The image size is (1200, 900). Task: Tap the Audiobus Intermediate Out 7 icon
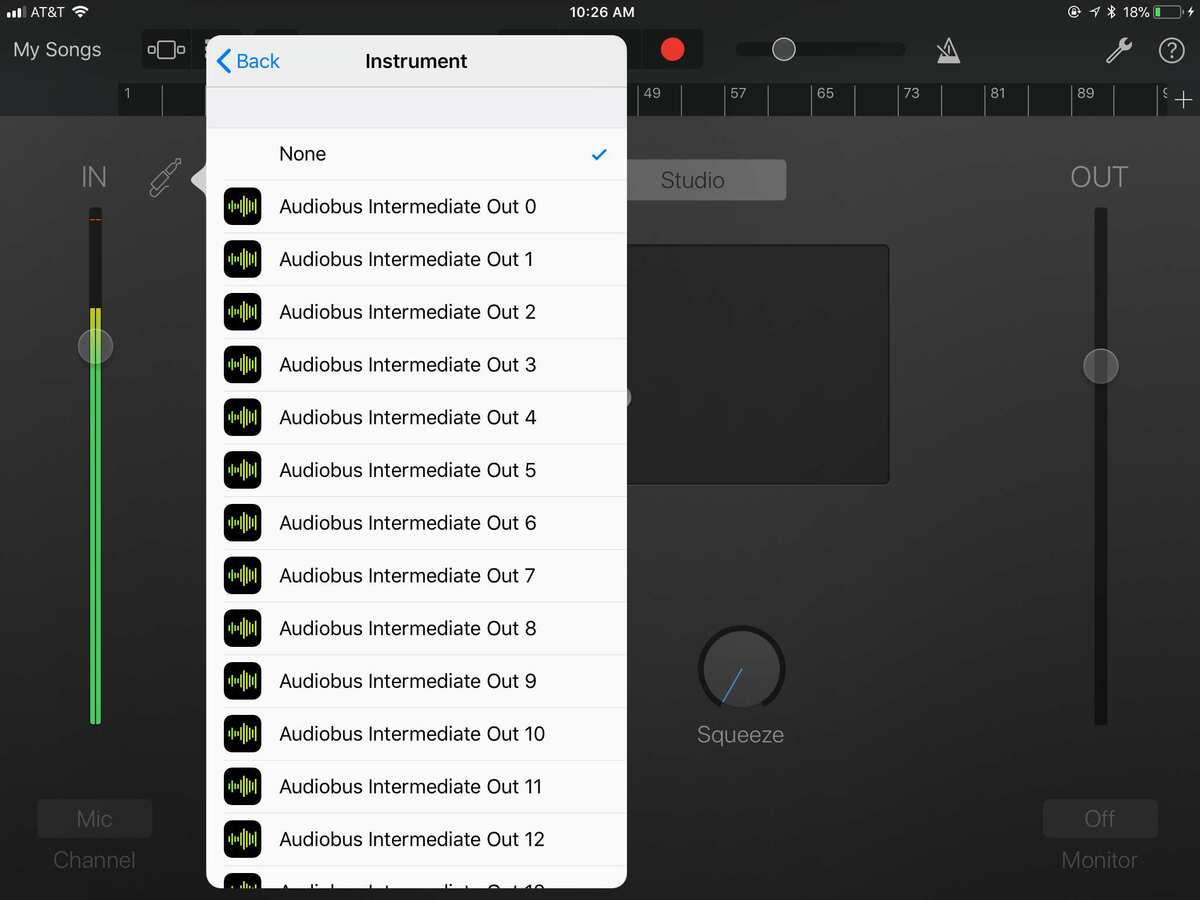[242, 576]
